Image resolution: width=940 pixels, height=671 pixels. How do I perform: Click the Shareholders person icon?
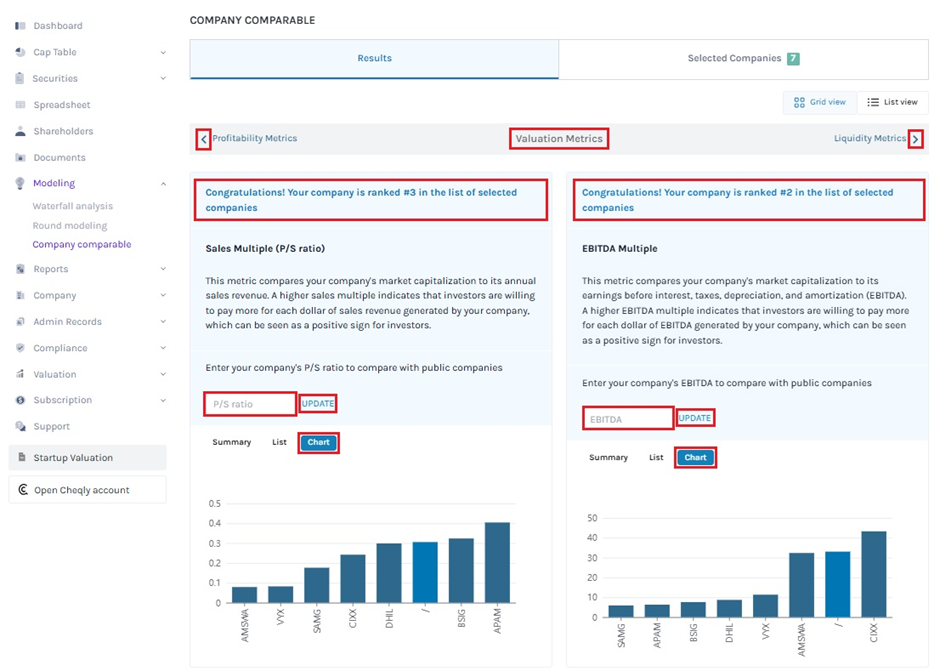click(x=20, y=131)
